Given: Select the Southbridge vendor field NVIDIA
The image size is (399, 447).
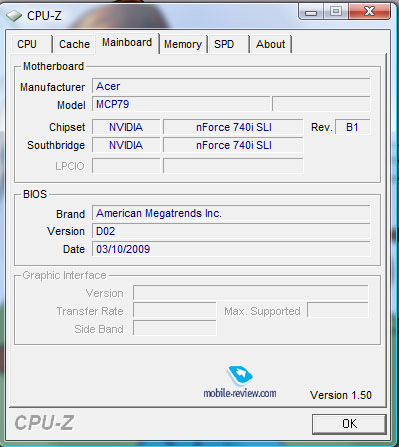Looking at the screenshot, I should point(126,145).
